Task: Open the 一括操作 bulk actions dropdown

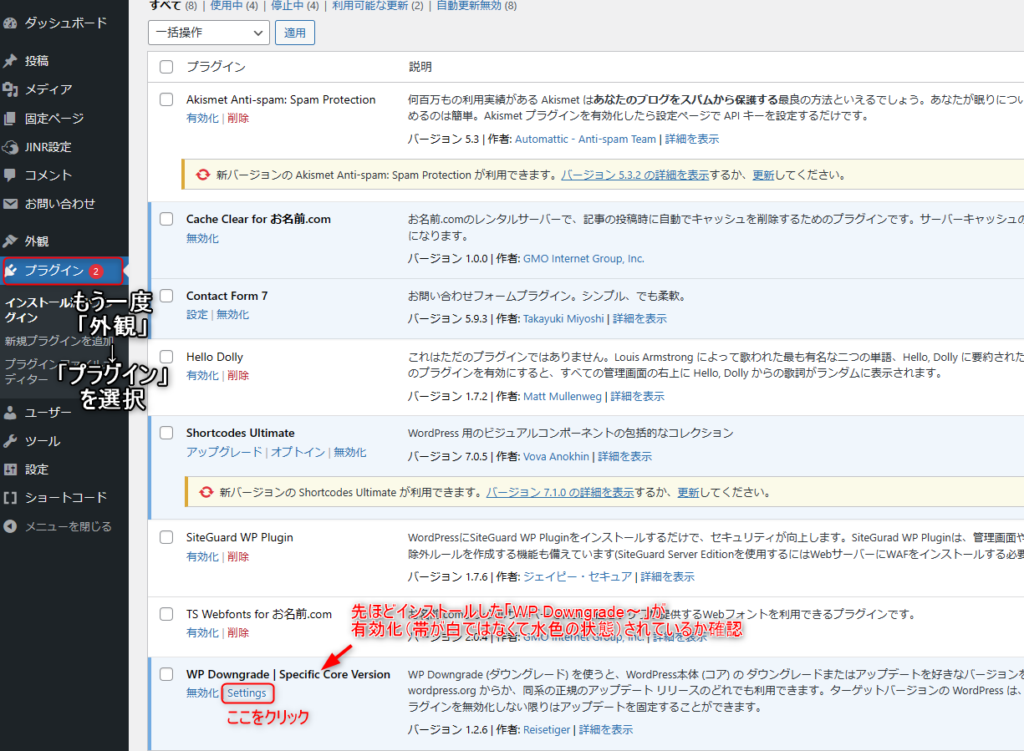Action: tap(209, 33)
